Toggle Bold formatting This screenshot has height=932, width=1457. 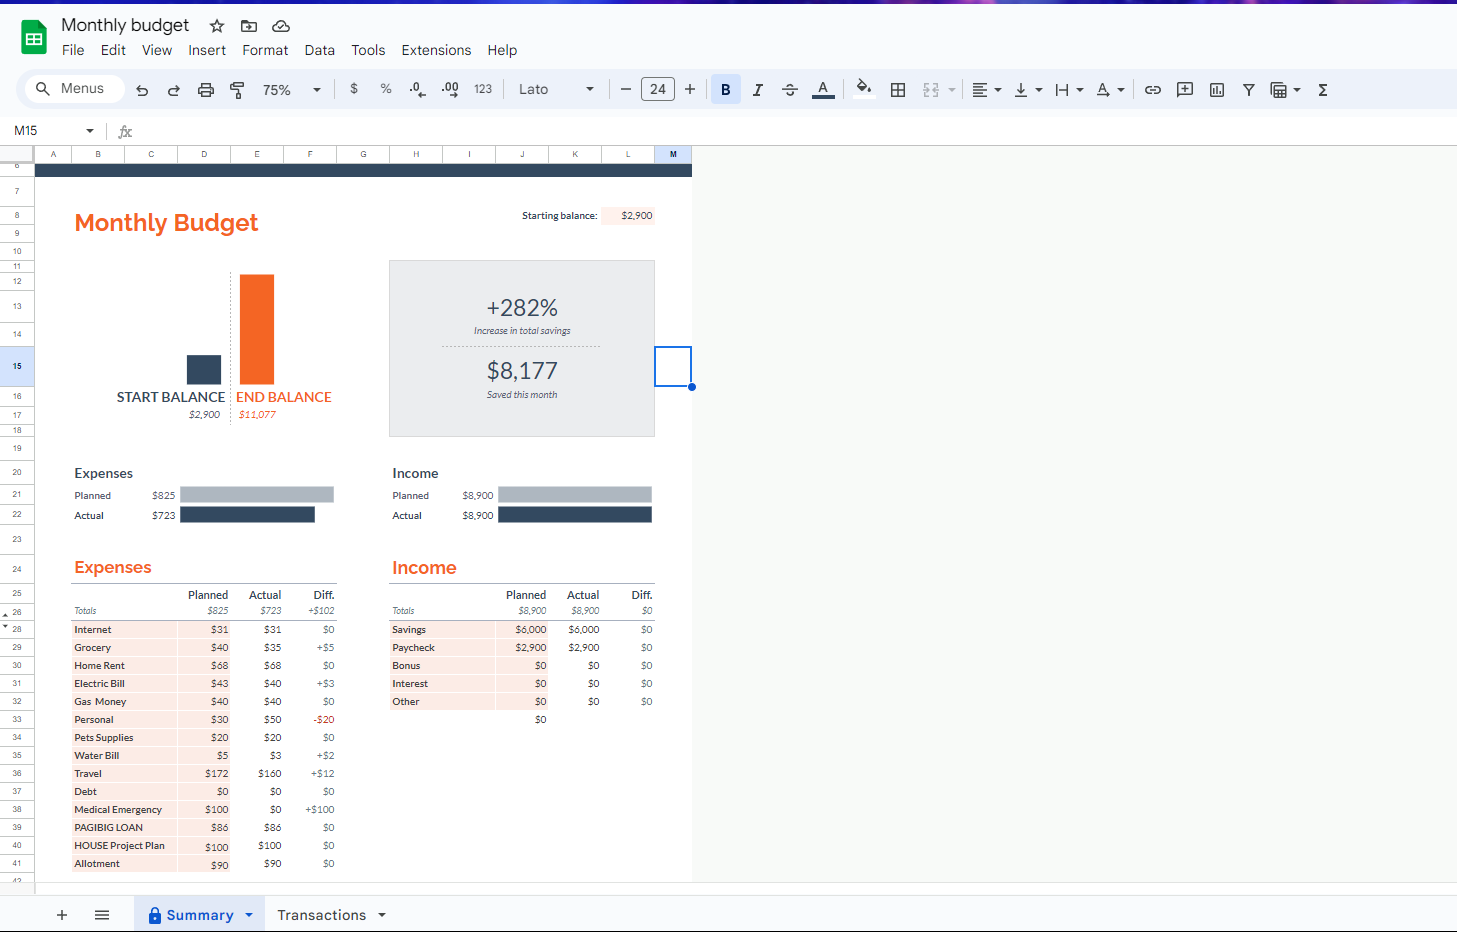pyautogui.click(x=726, y=90)
